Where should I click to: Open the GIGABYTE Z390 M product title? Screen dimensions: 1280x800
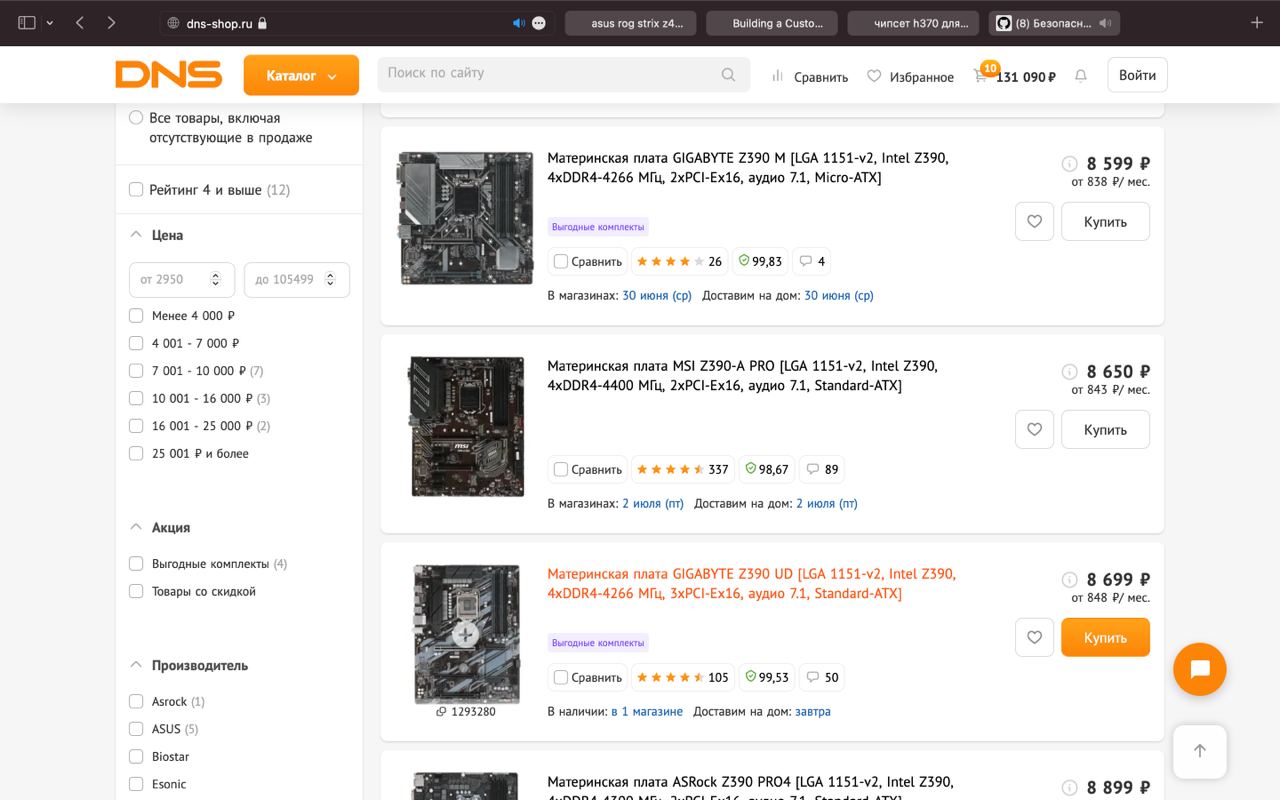(748, 168)
